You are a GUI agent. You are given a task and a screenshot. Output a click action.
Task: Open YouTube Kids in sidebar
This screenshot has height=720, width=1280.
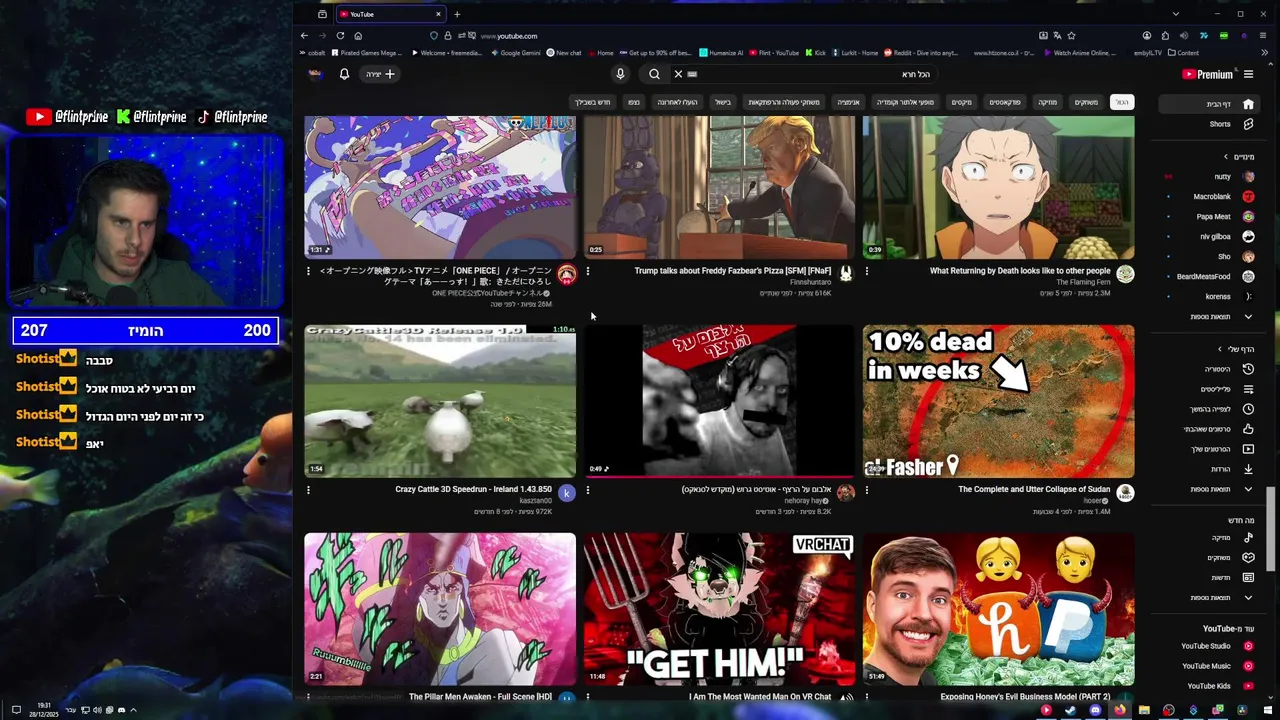(x=1208, y=686)
